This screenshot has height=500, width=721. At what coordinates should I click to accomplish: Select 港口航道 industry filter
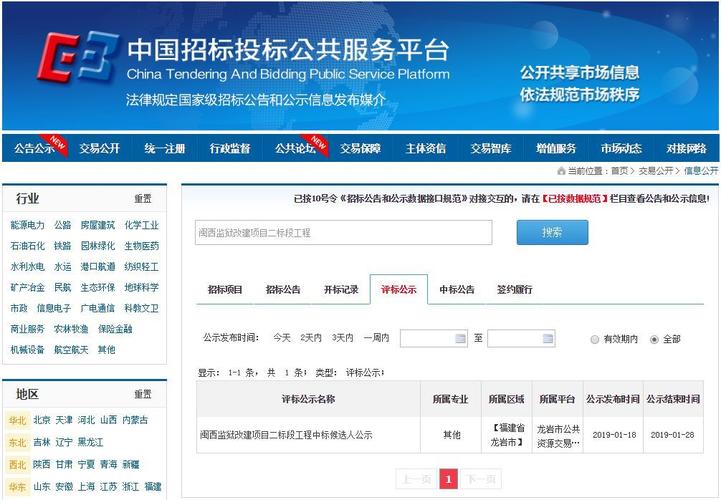97,266
